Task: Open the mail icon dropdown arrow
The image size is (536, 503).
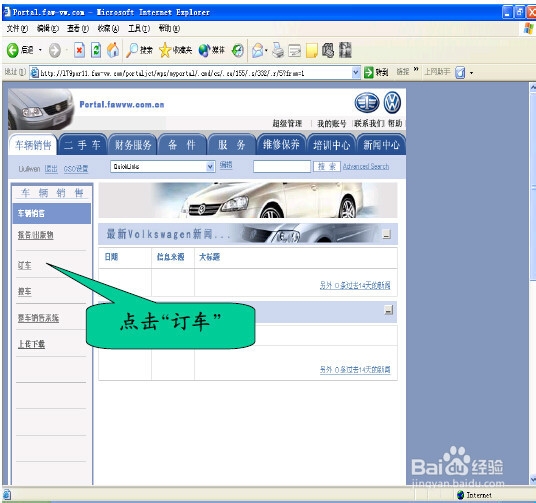Action: pyautogui.click(x=266, y=51)
